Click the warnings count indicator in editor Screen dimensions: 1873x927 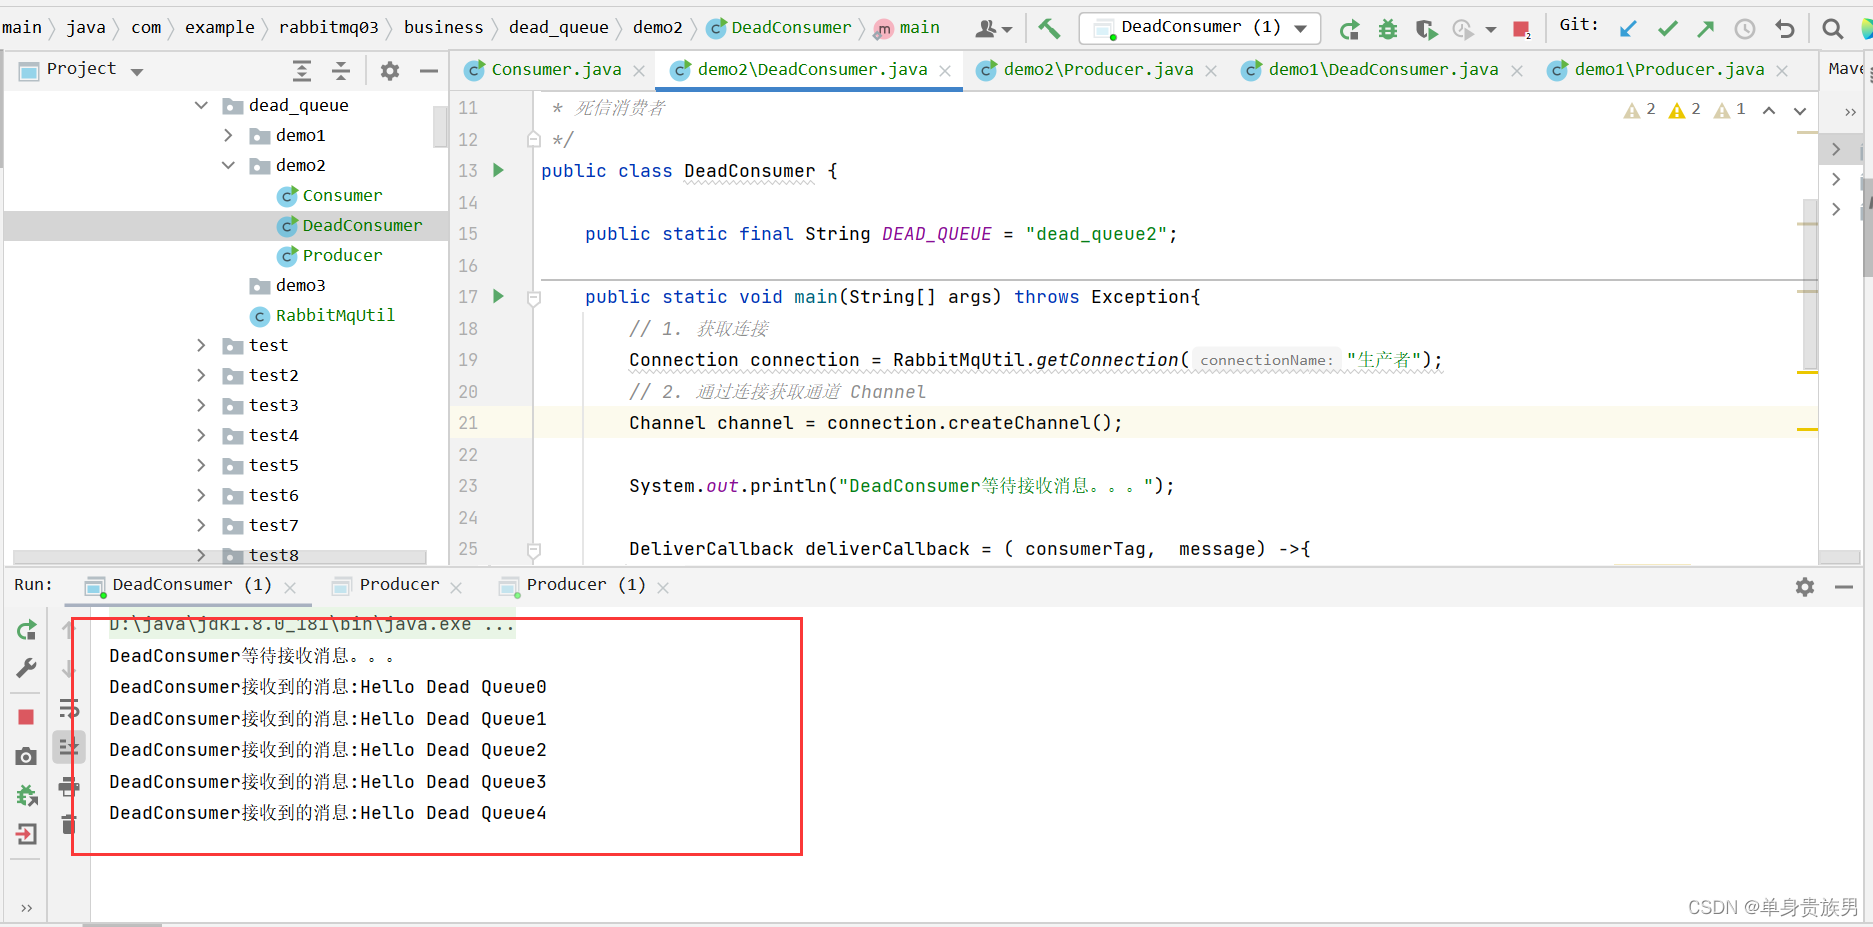[x=1684, y=110]
